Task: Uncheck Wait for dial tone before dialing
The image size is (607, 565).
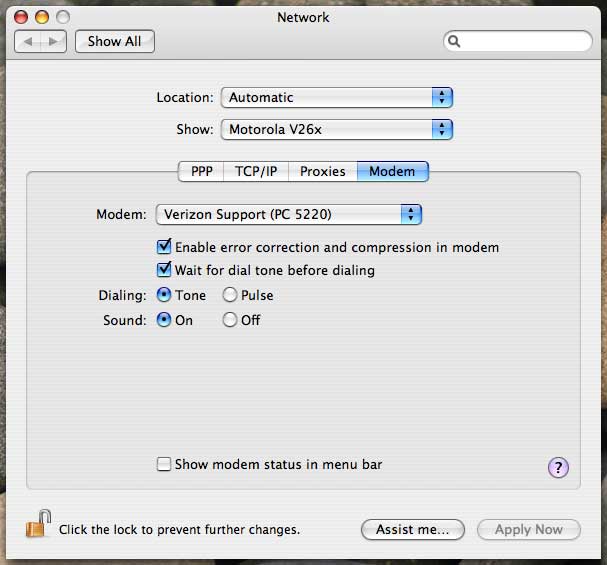Action: 164,269
